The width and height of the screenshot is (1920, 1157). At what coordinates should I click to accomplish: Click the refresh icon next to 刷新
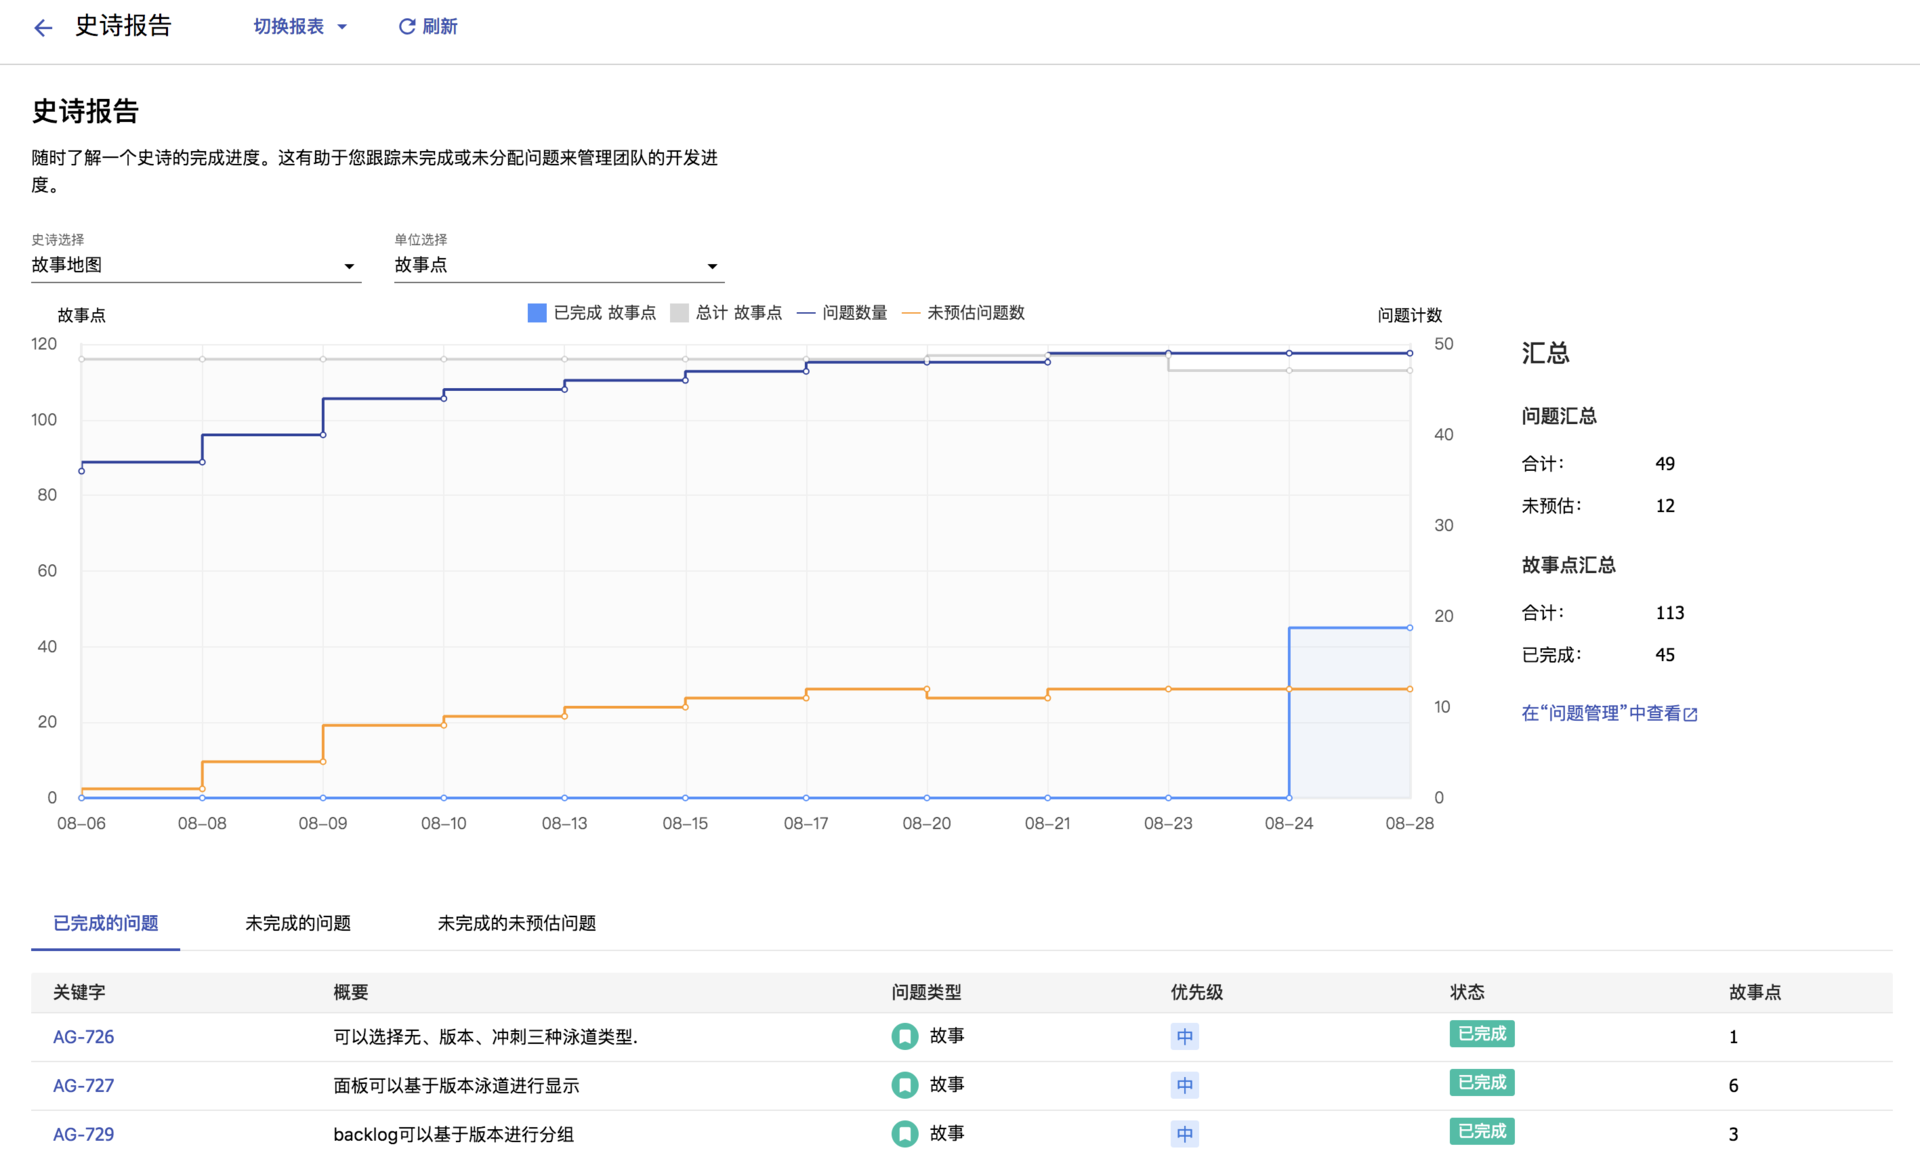[407, 27]
